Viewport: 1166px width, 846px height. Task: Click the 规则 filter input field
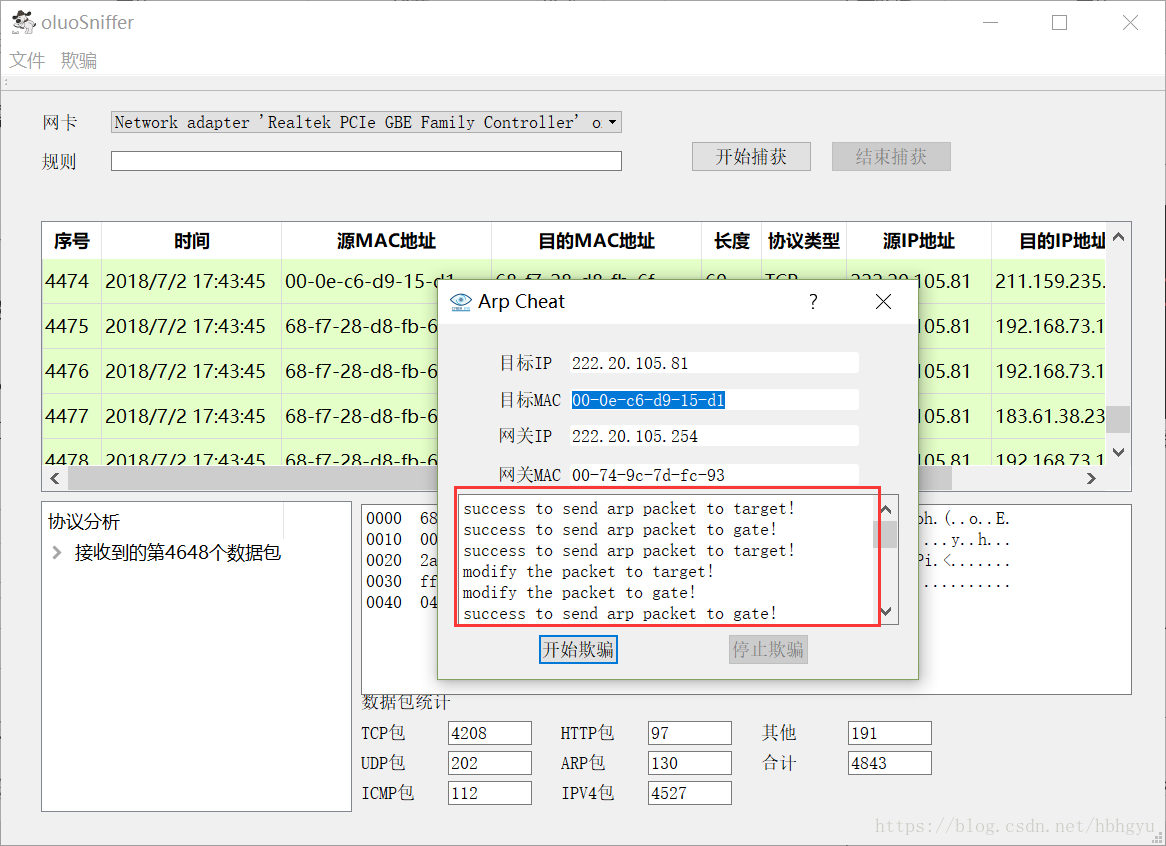[x=366, y=161]
